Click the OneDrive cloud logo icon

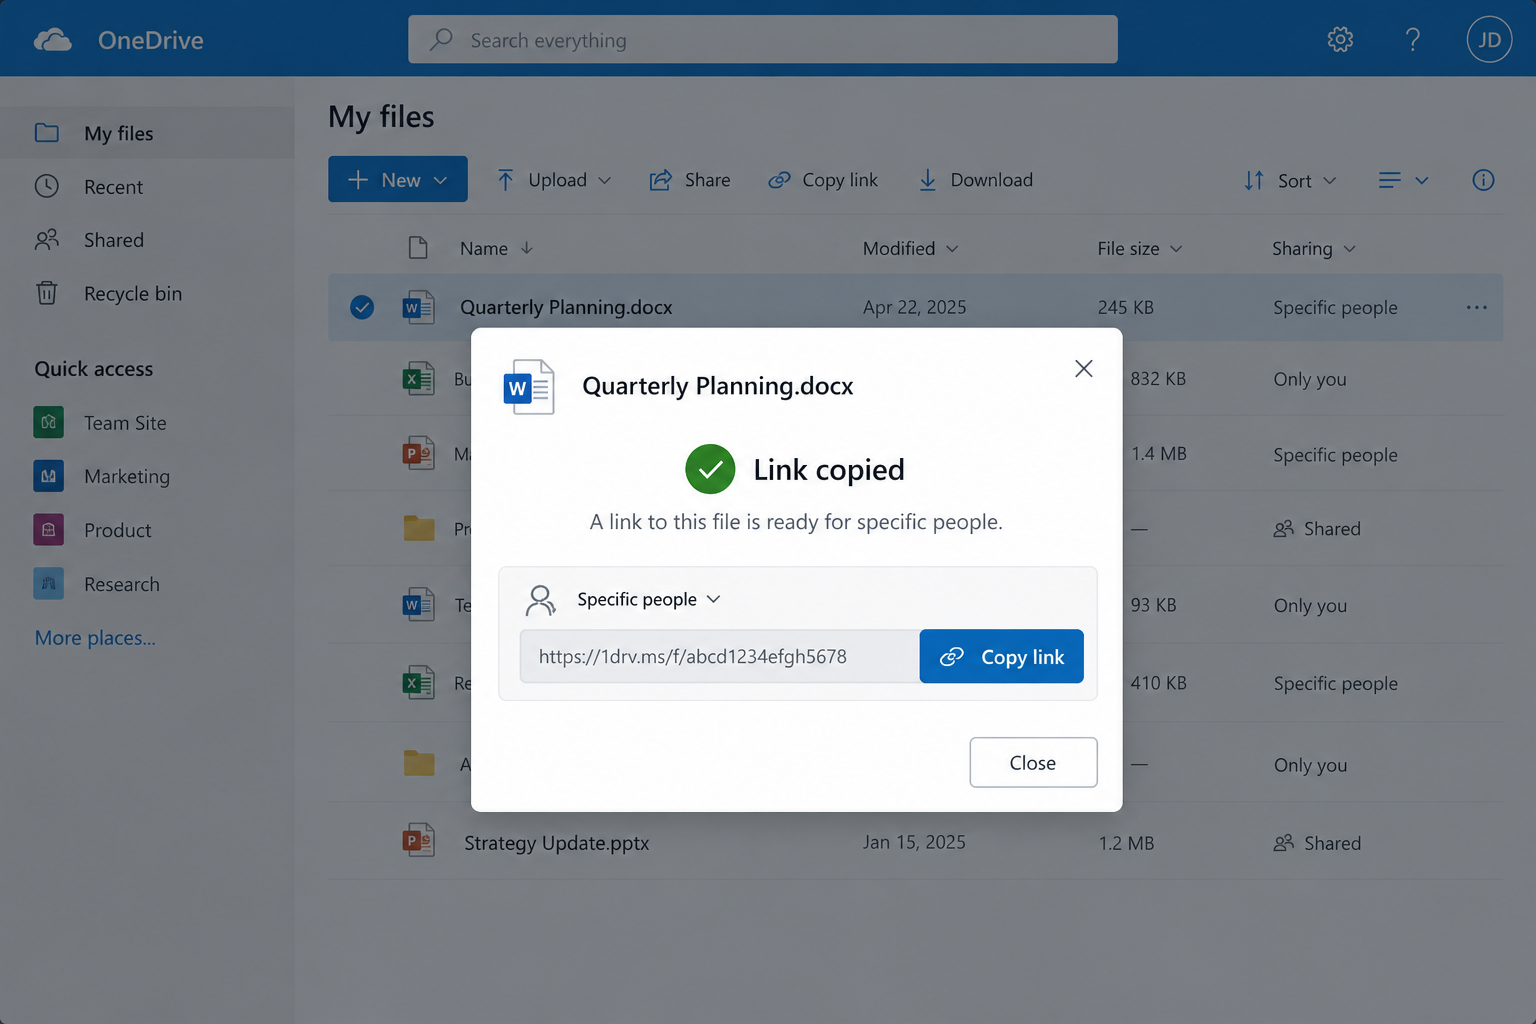click(53, 40)
